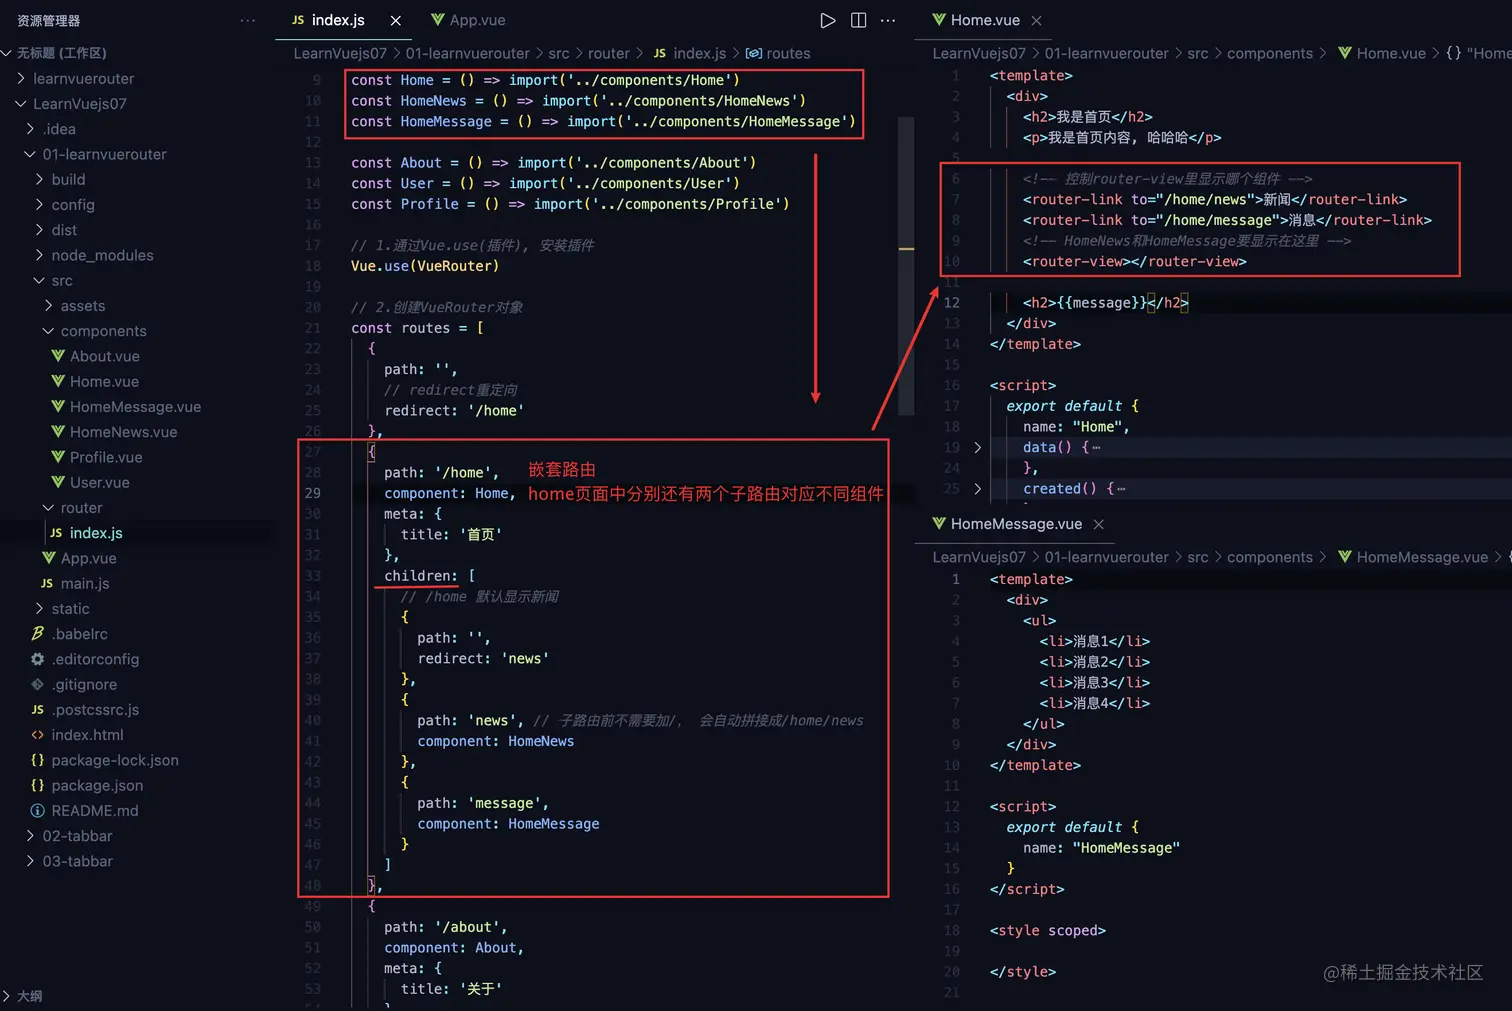Image resolution: width=1512 pixels, height=1011 pixels.
Task: Click line 29 in index.js gutter
Action: point(312,493)
